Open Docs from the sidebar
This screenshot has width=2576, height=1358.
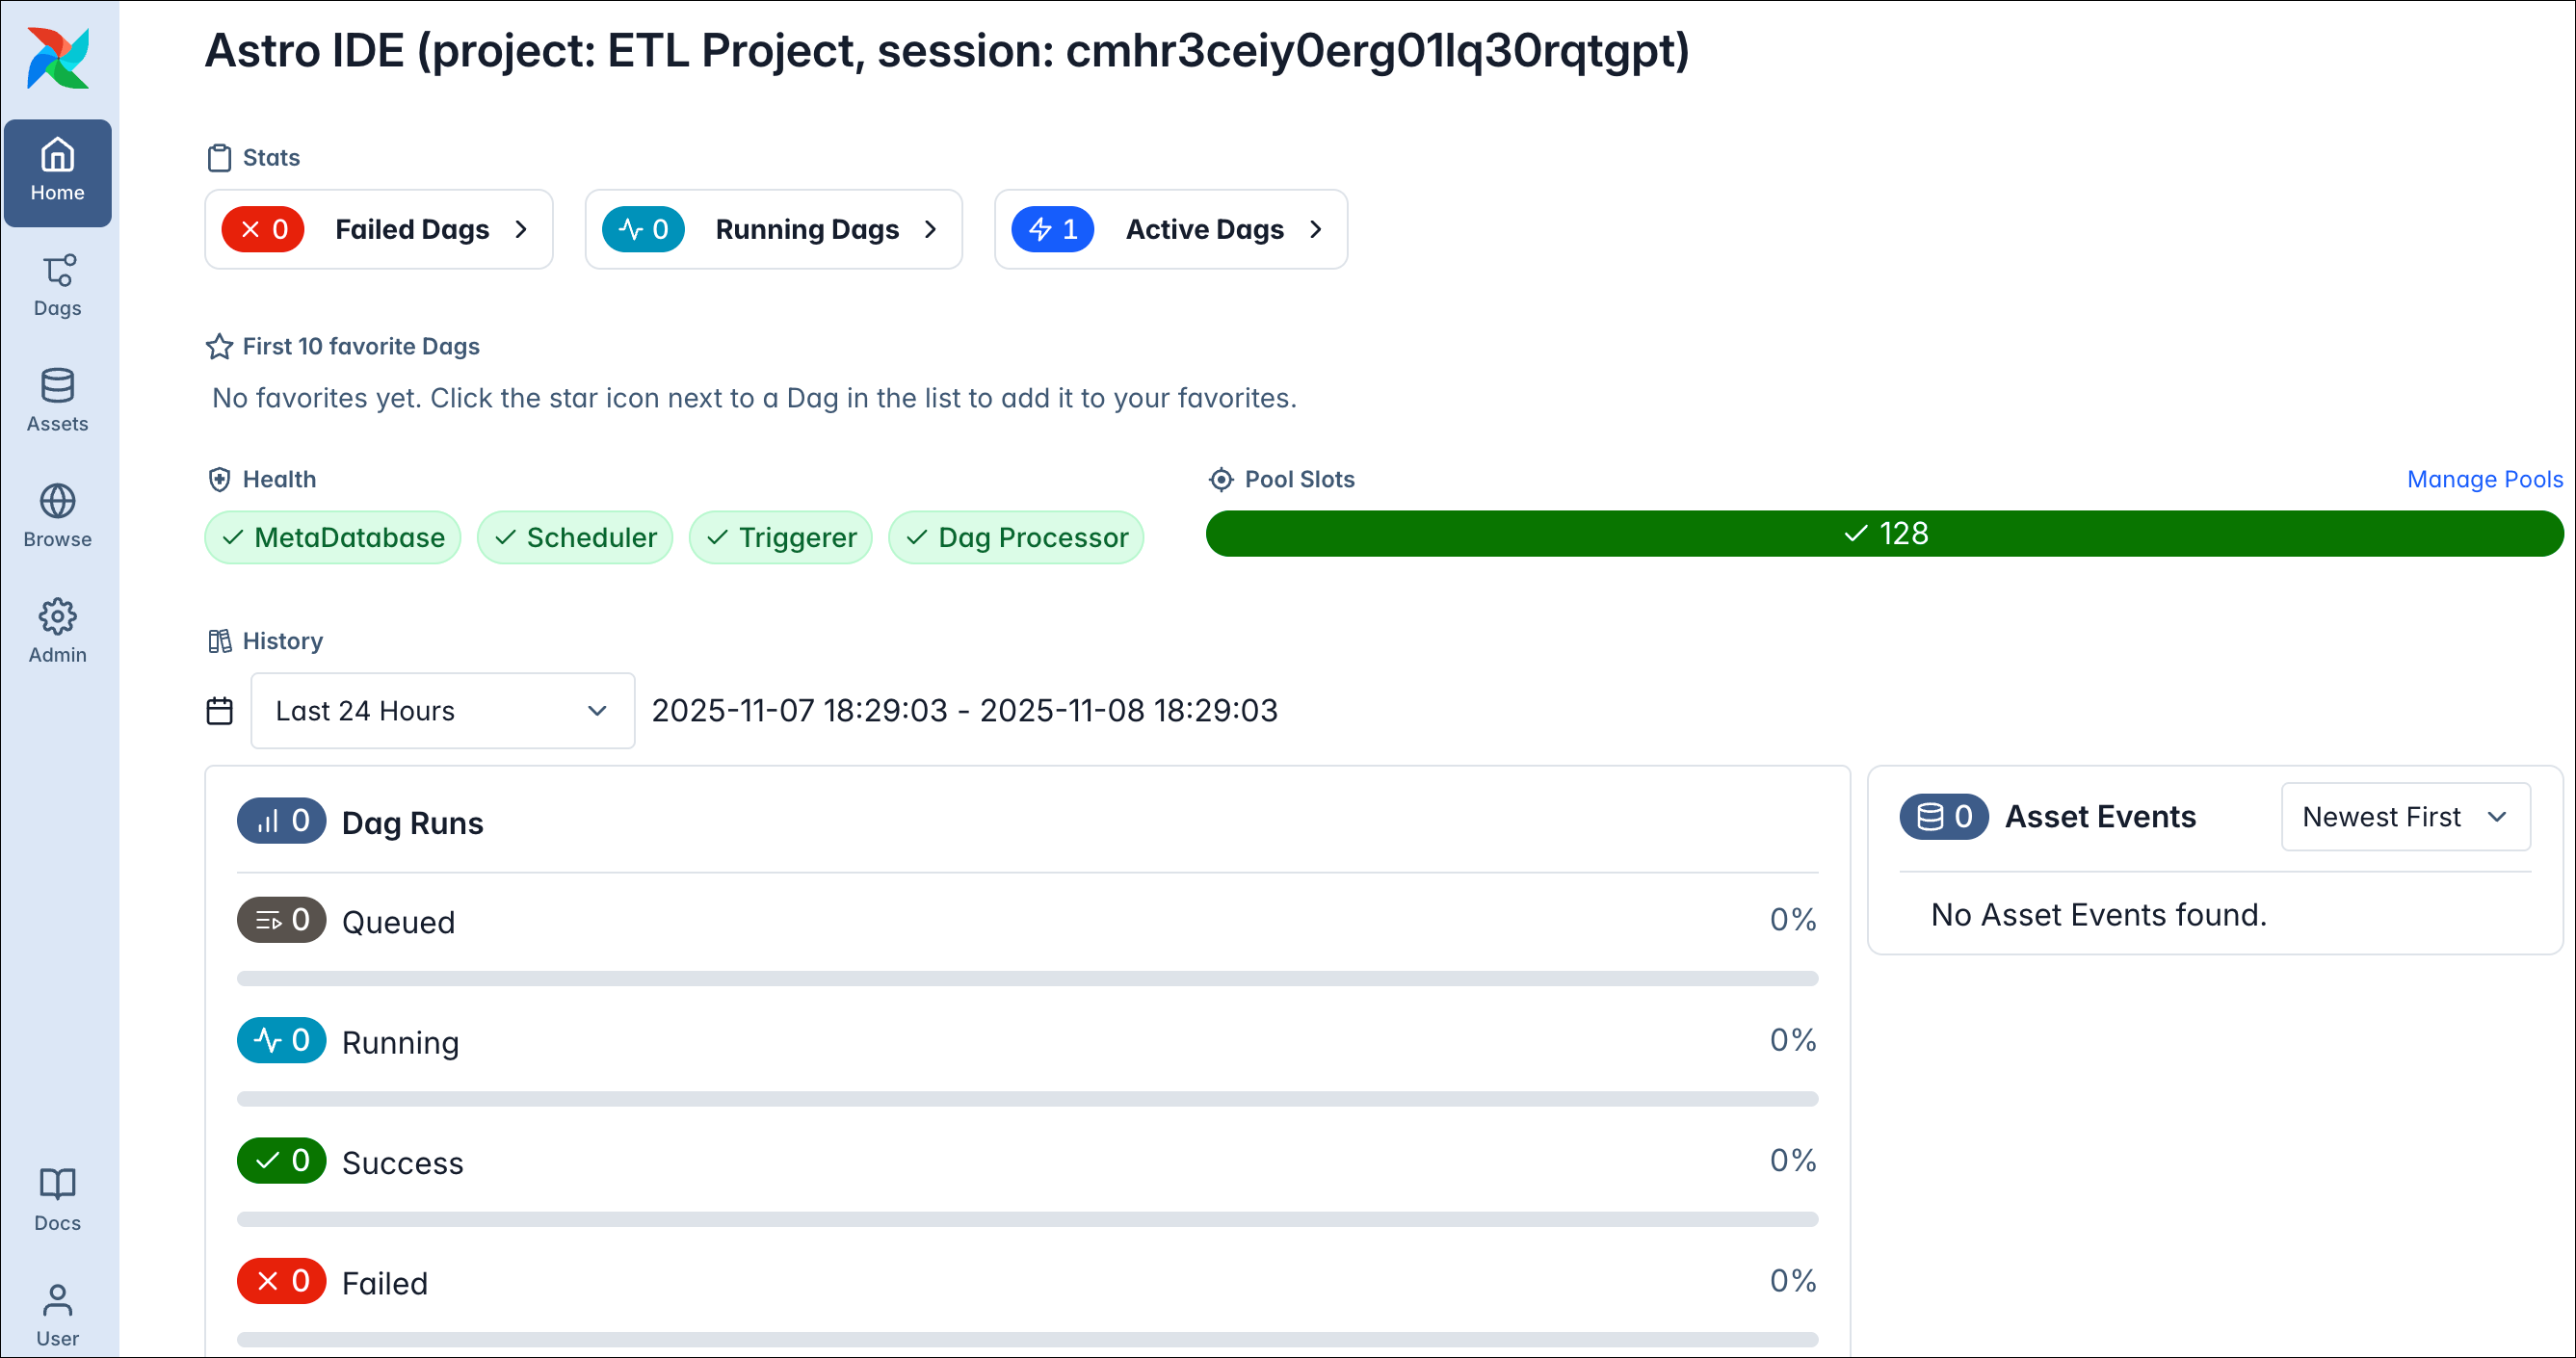58,1199
